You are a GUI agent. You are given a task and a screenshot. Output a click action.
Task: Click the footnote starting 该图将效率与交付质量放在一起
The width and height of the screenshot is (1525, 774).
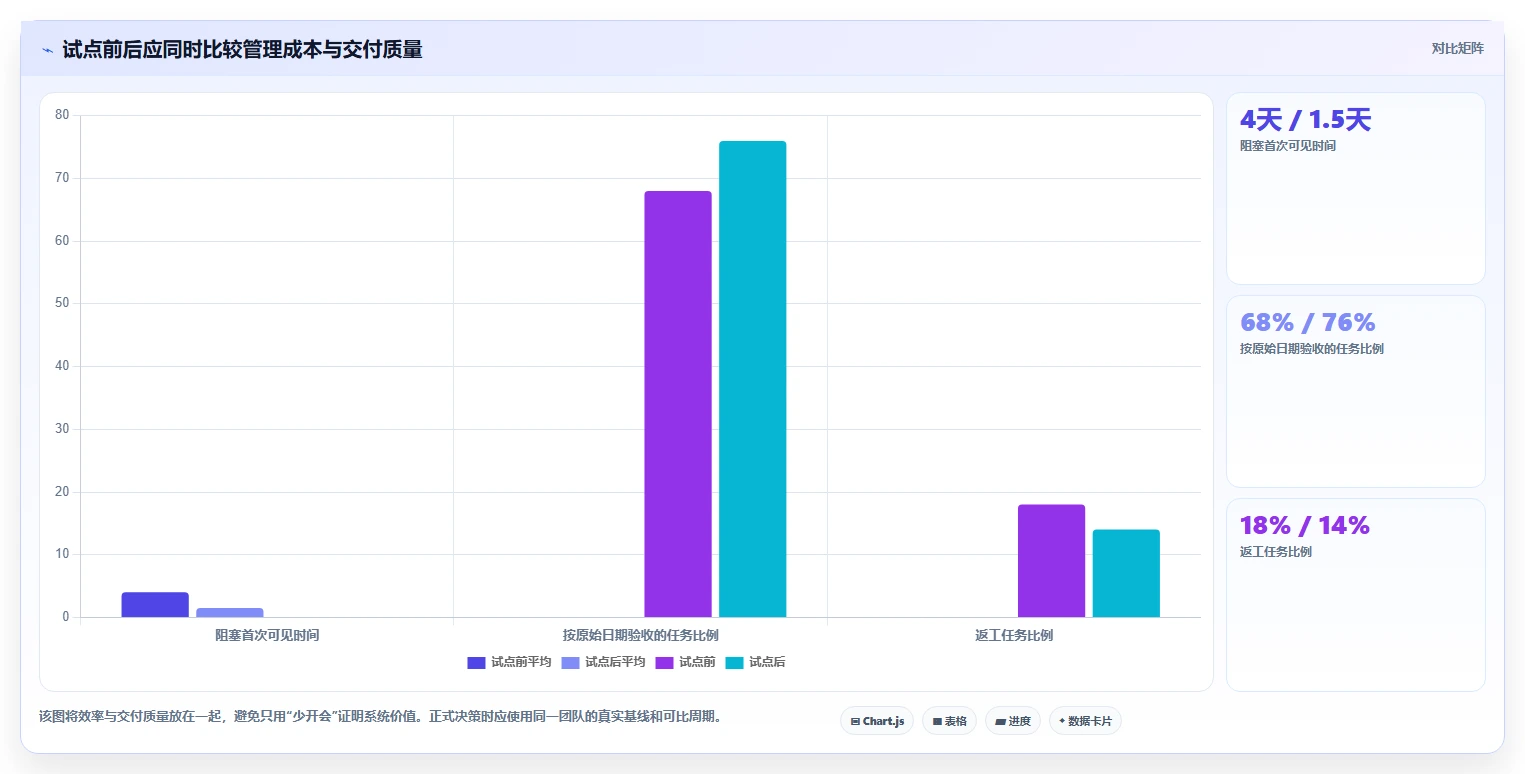click(380, 717)
